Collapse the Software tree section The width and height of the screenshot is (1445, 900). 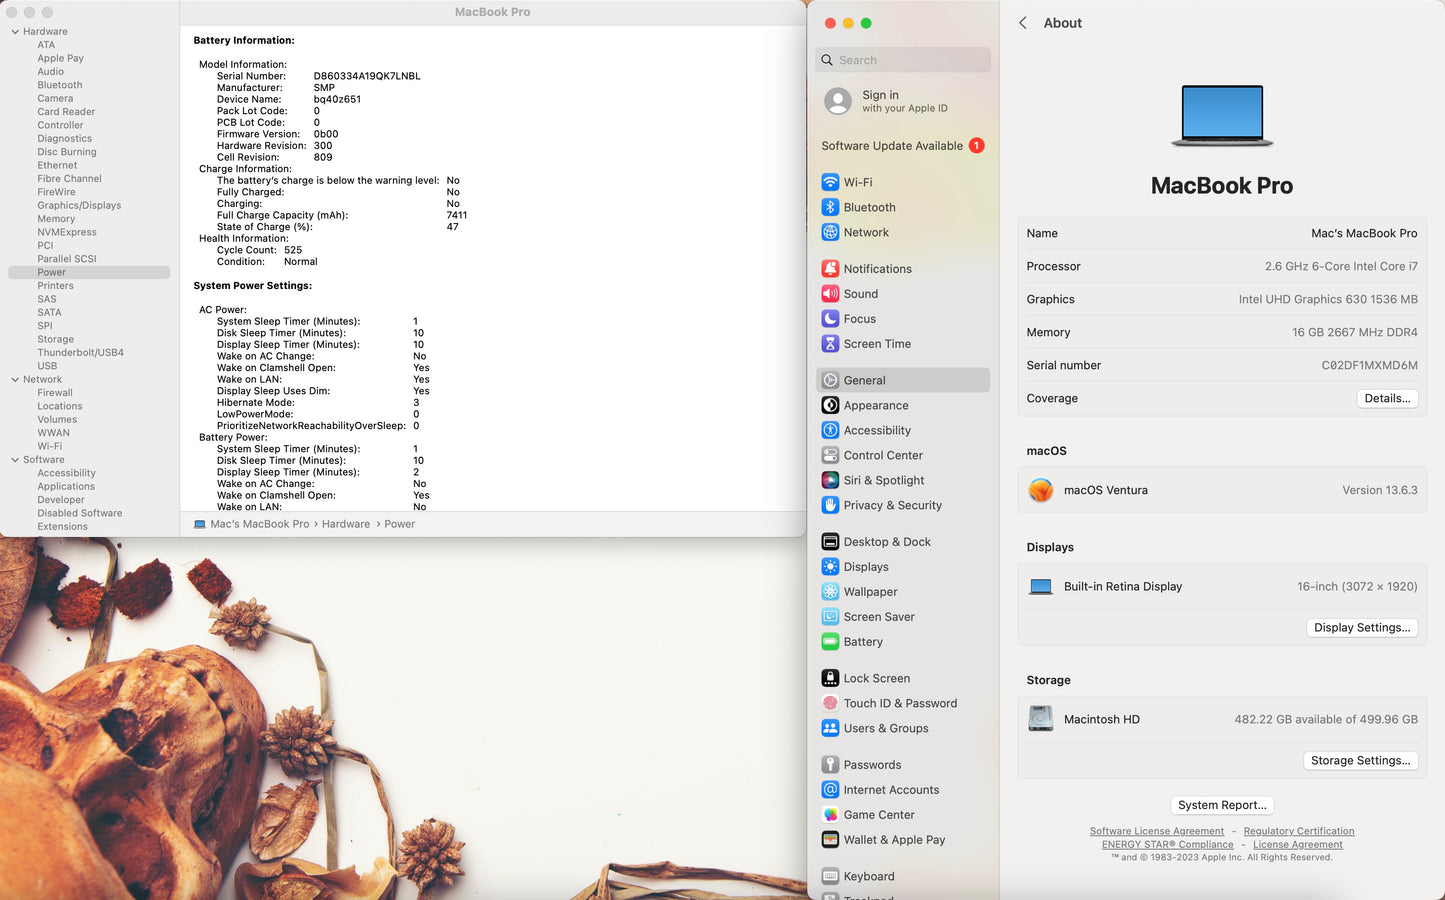(x=15, y=460)
